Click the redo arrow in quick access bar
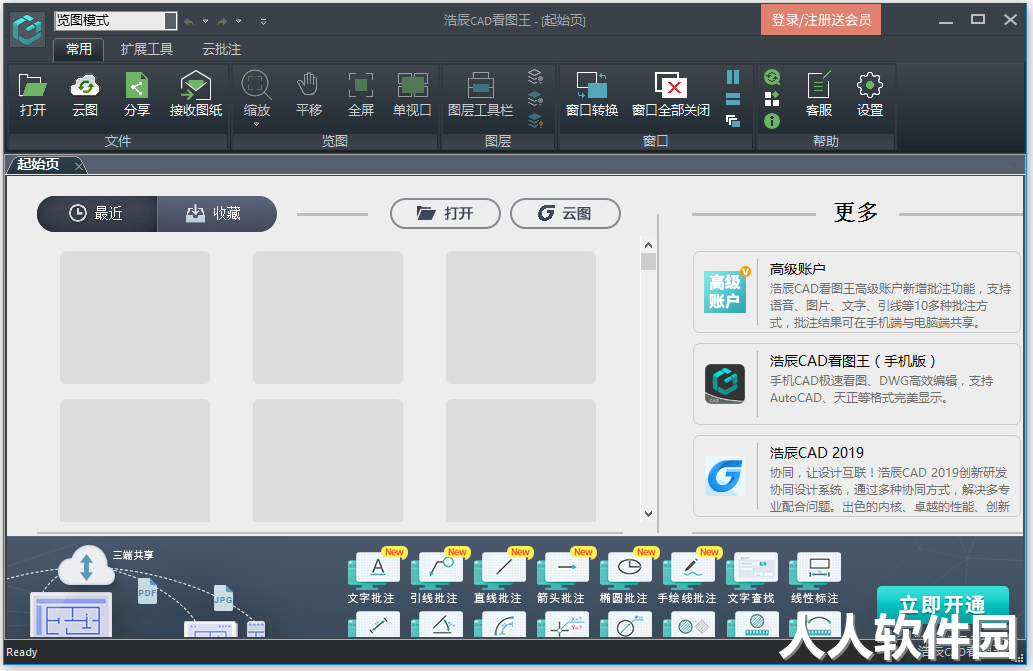The image size is (1033, 671). (222, 21)
